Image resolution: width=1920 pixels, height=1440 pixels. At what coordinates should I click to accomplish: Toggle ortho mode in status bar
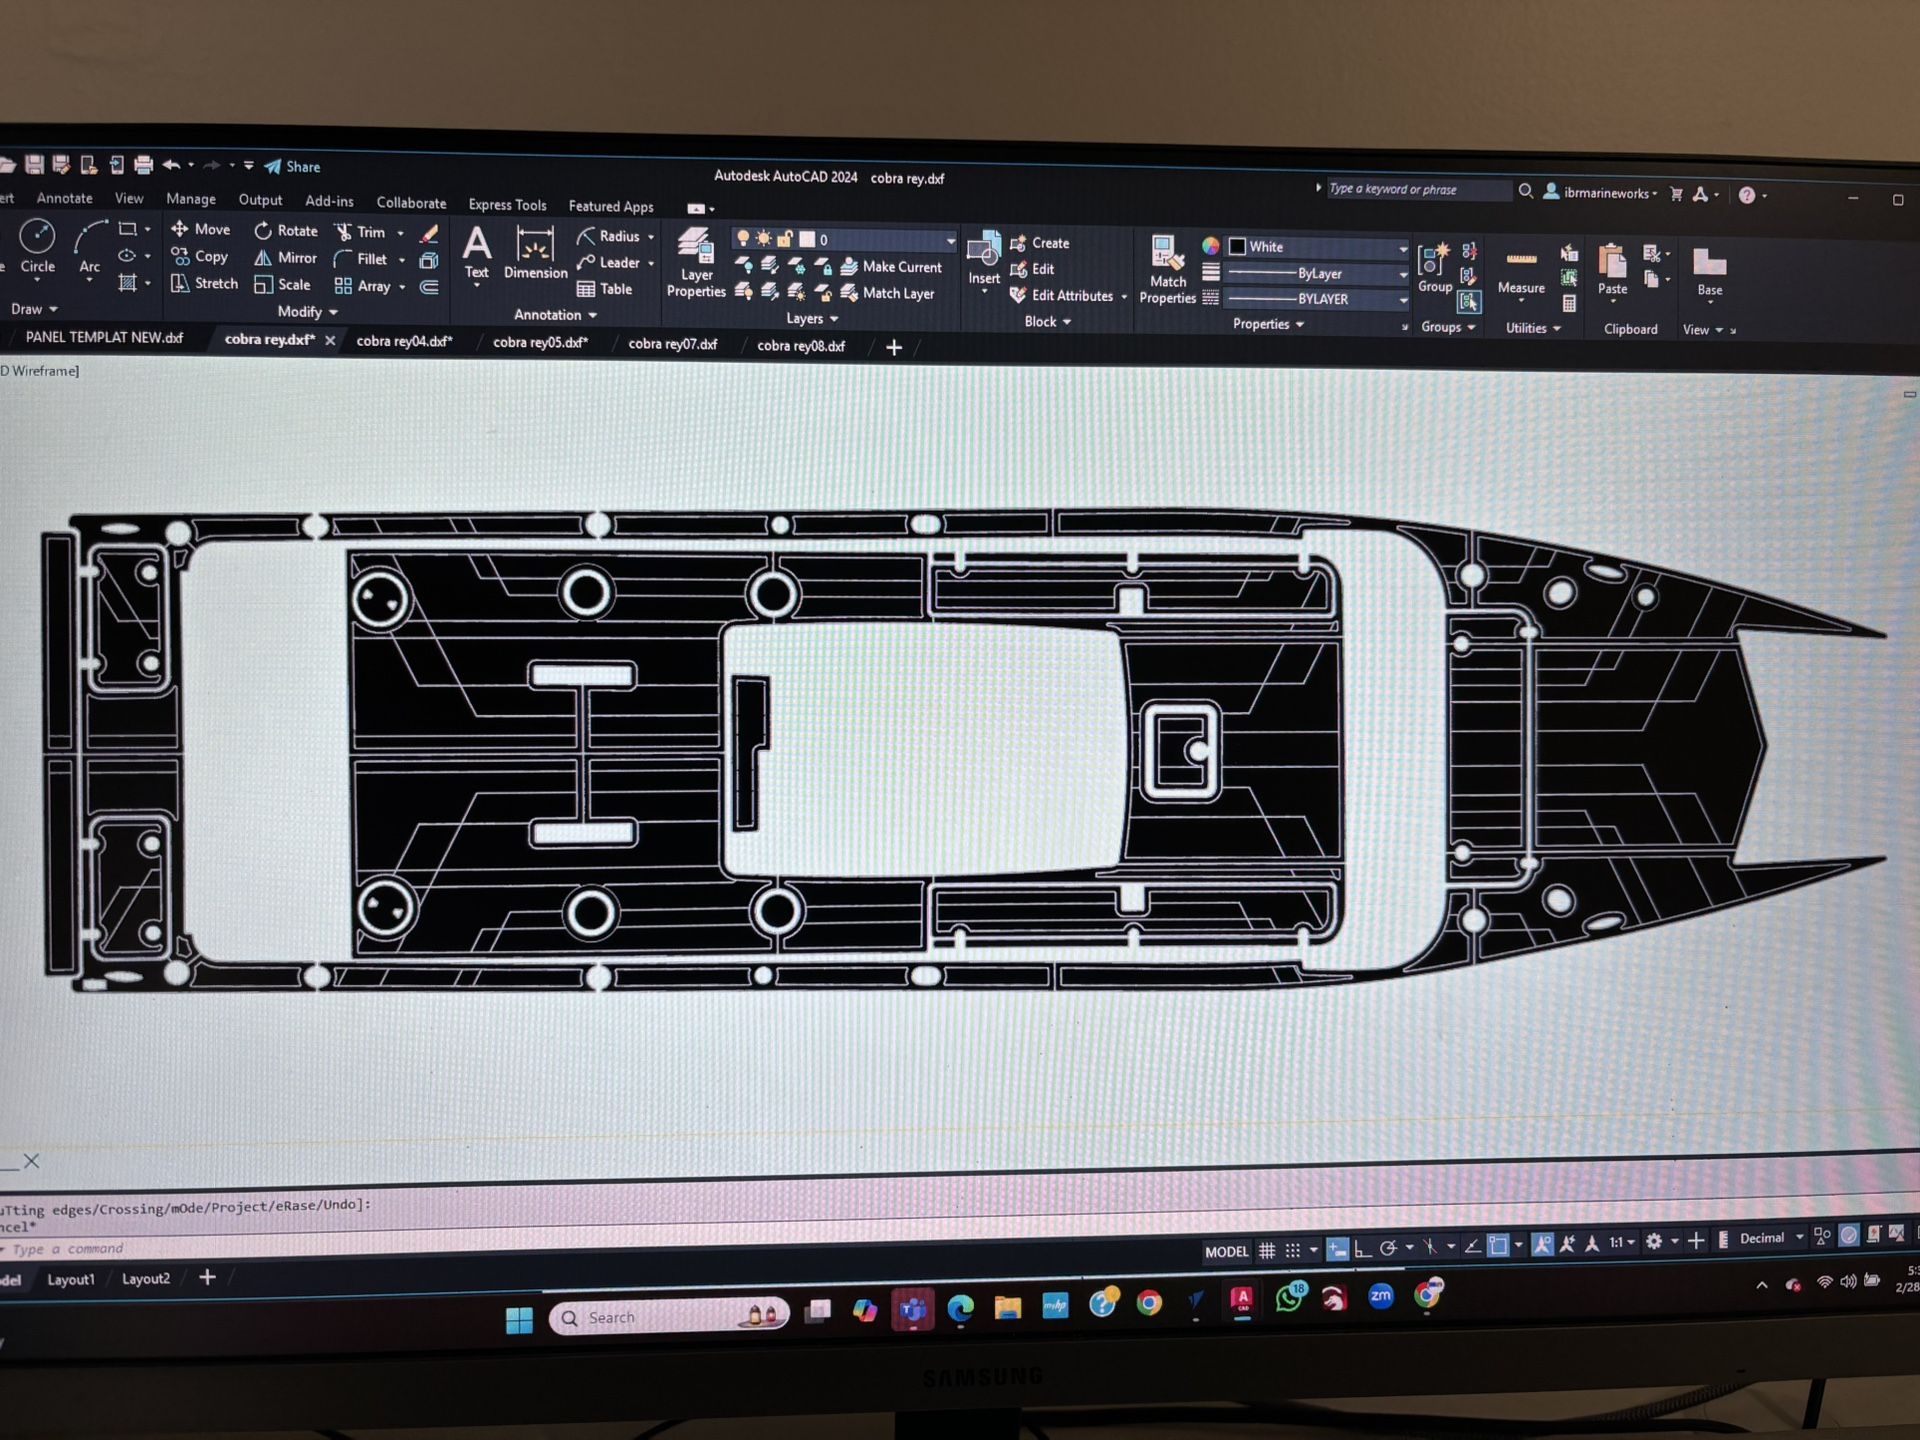pos(1363,1248)
